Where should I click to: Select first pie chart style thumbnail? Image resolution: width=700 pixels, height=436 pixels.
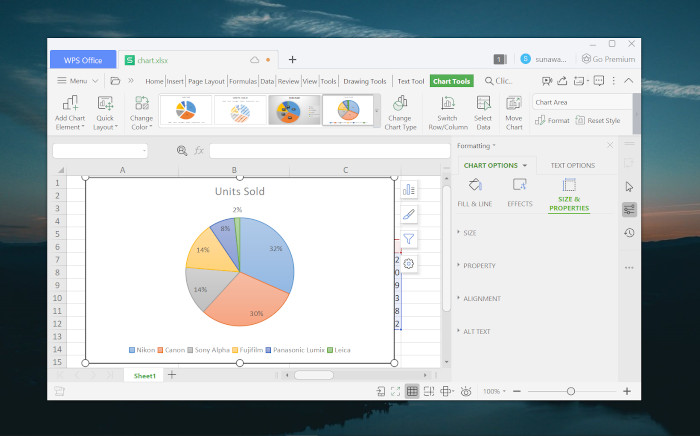click(186, 110)
